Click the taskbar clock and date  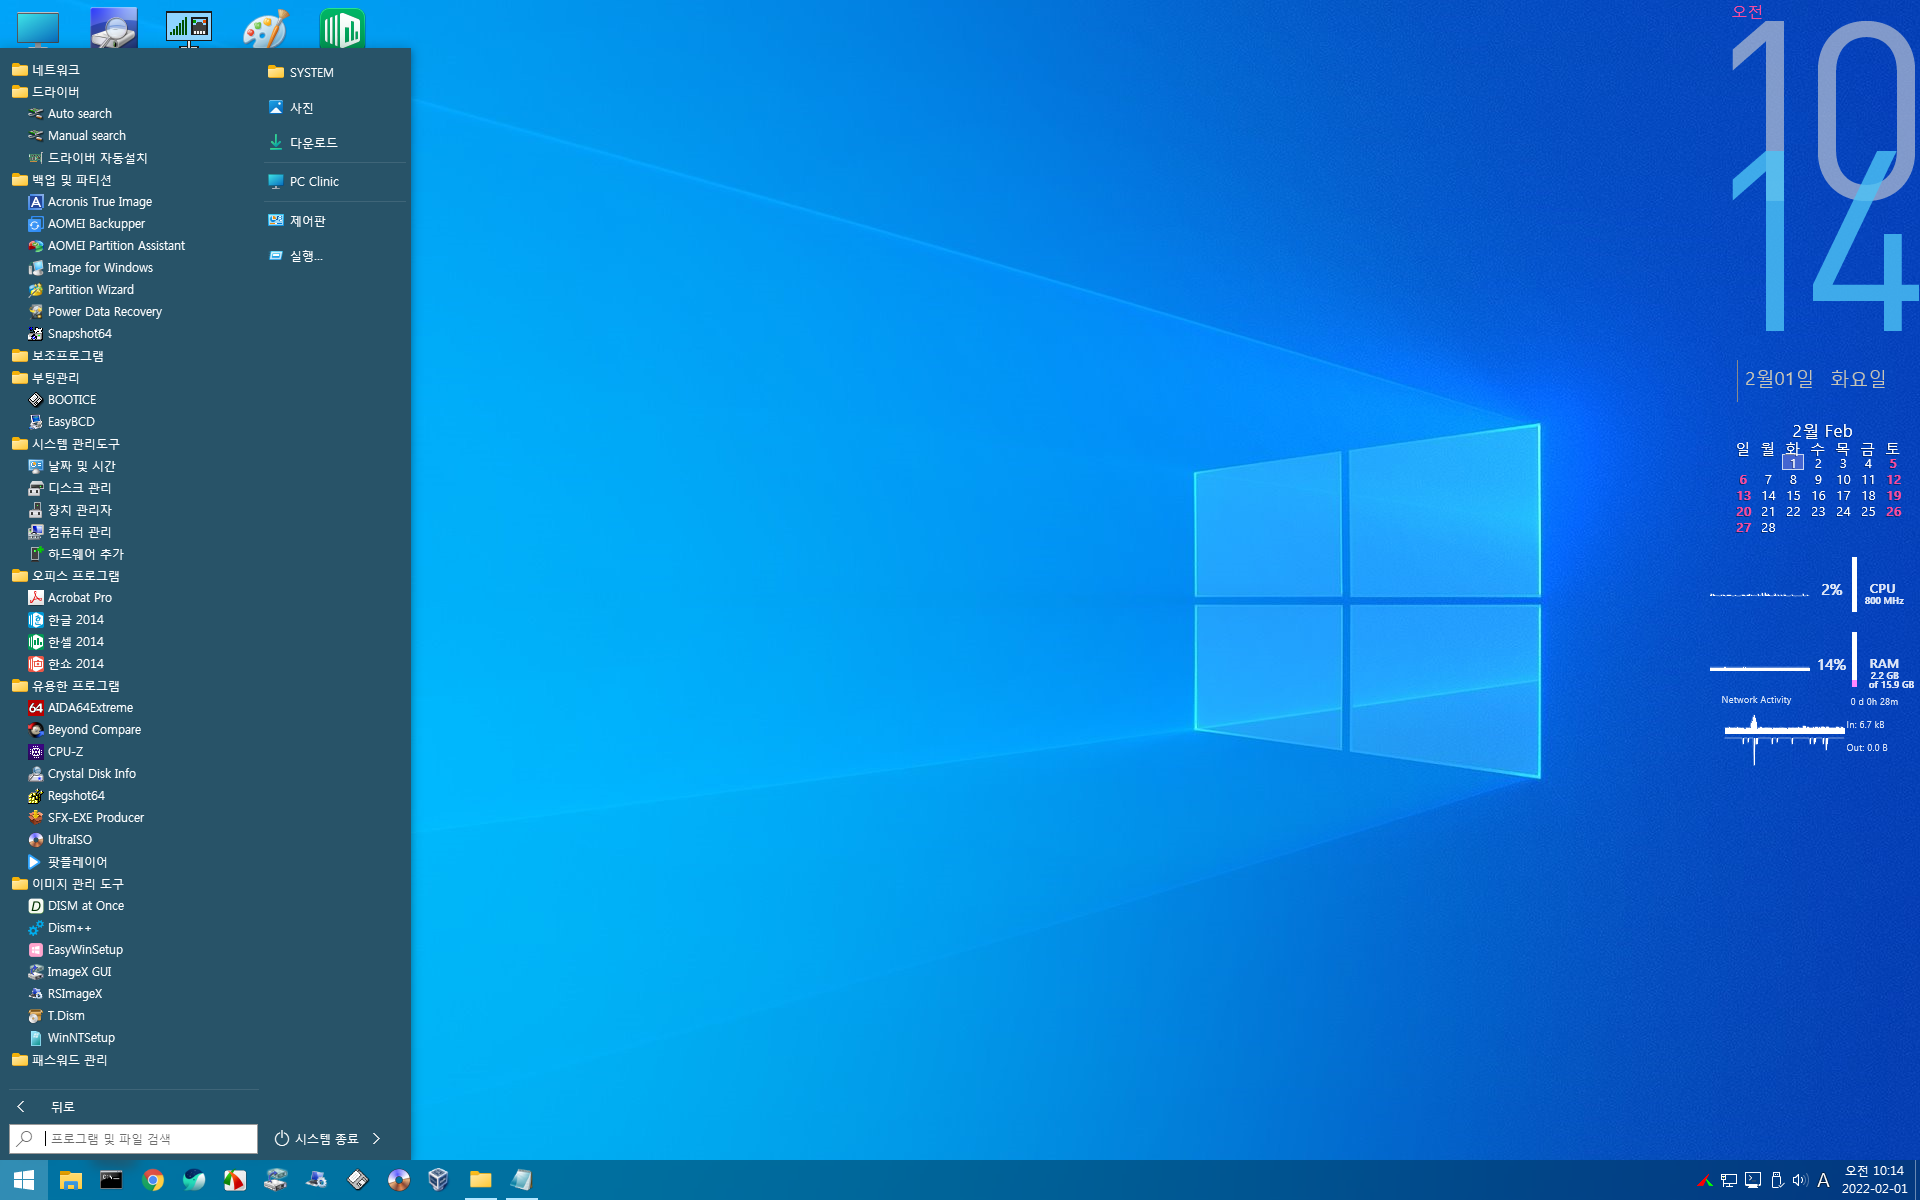(x=1874, y=1180)
